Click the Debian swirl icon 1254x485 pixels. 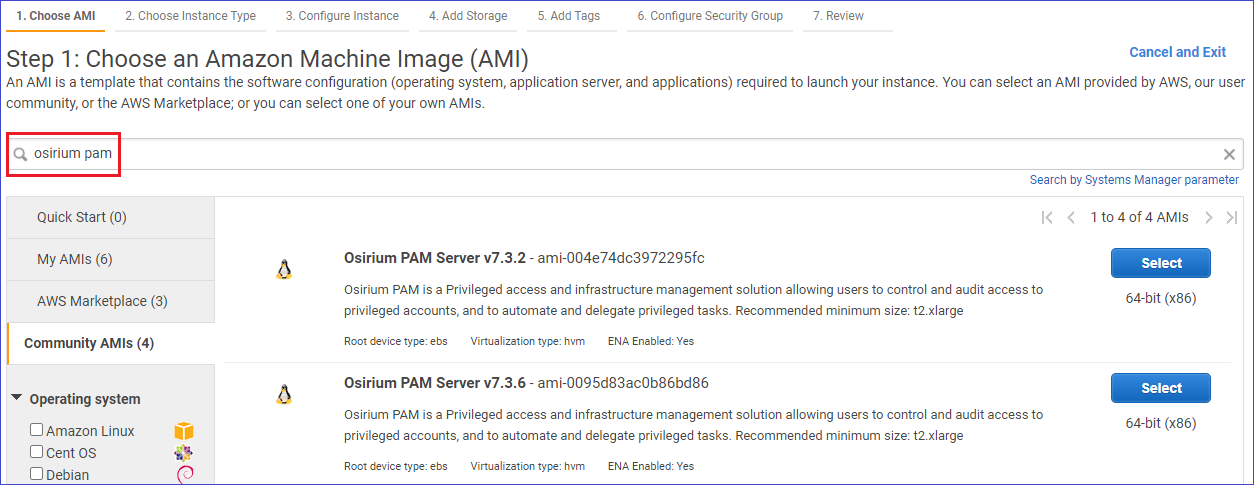[x=185, y=475]
